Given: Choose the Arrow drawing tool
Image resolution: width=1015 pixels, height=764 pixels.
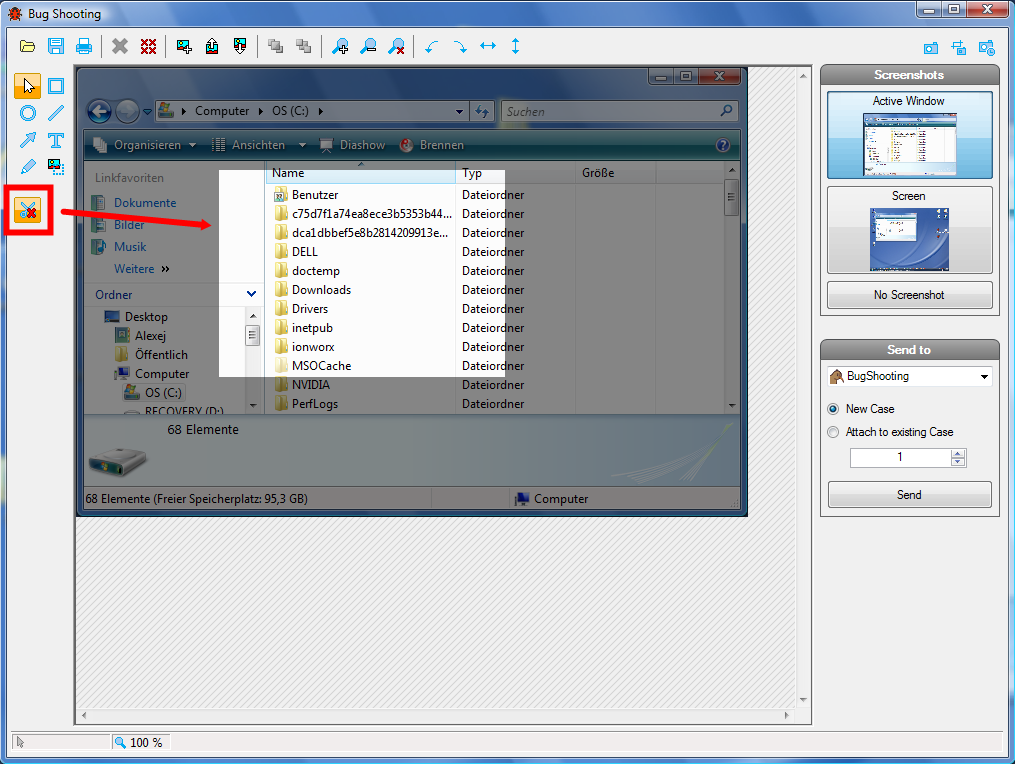Looking at the screenshot, I should click(28, 140).
